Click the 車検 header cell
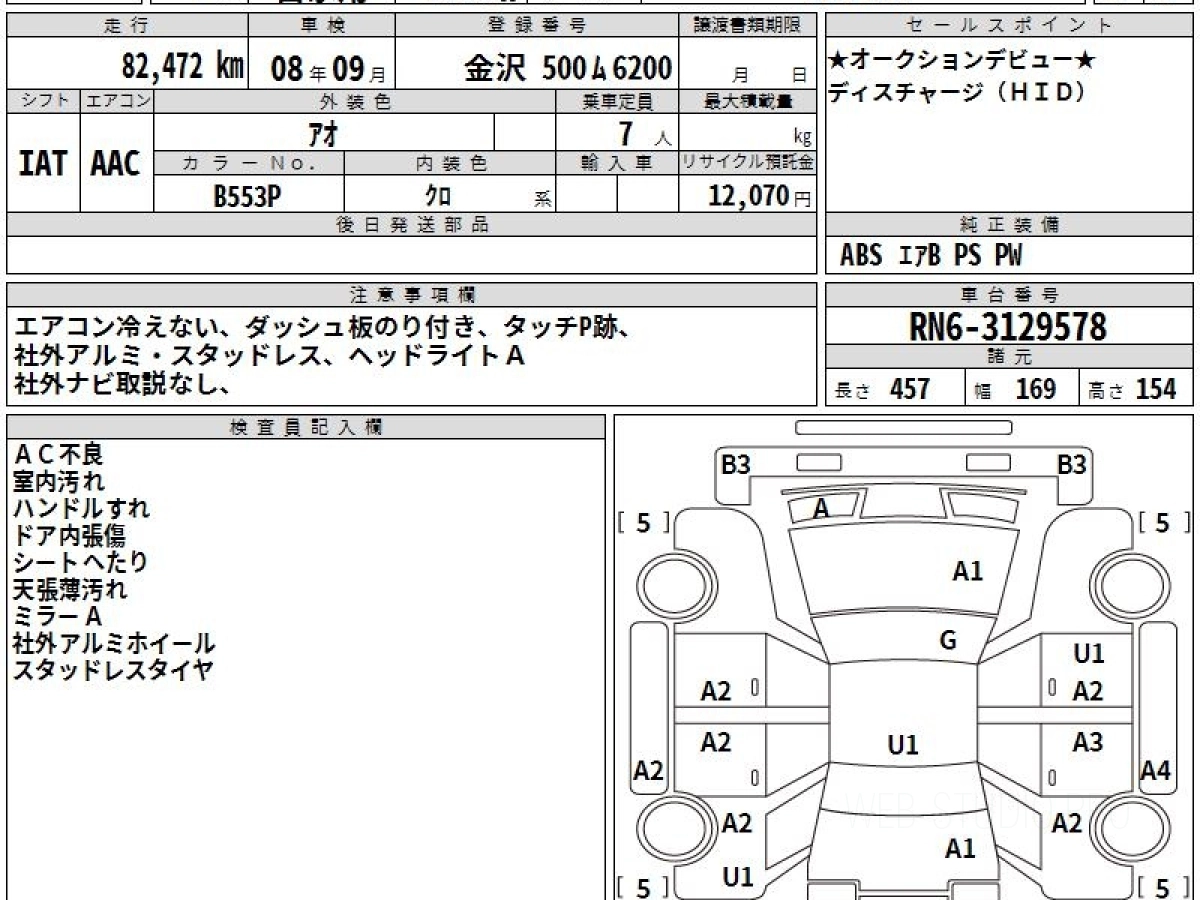 click(x=321, y=26)
